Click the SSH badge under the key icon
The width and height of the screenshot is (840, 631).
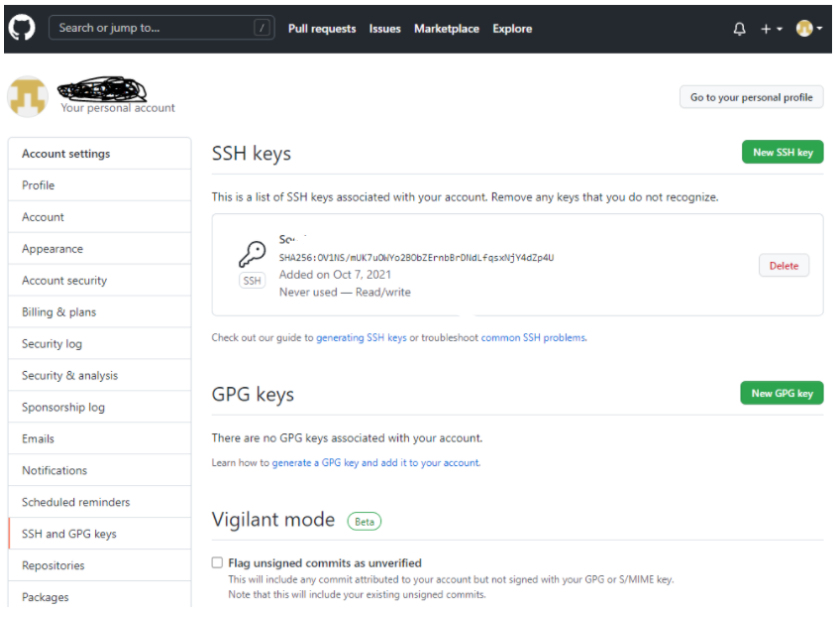coord(252,281)
